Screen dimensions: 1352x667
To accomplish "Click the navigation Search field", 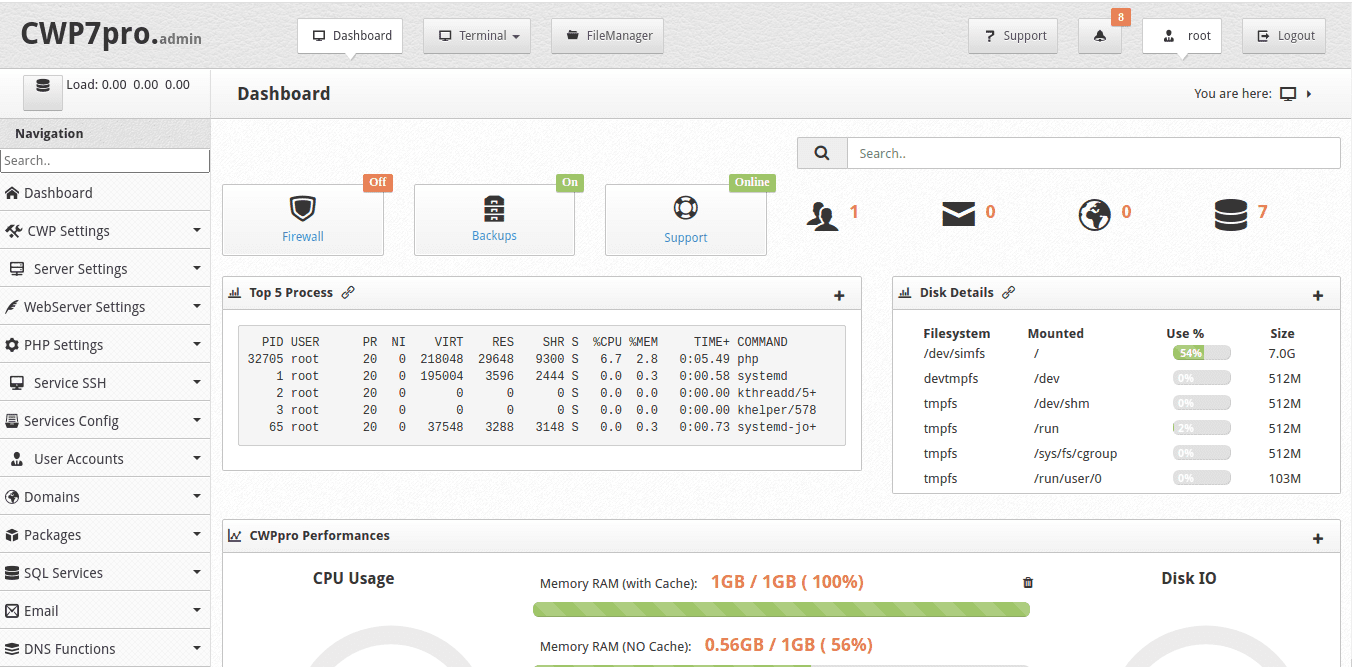I will tap(105, 160).
